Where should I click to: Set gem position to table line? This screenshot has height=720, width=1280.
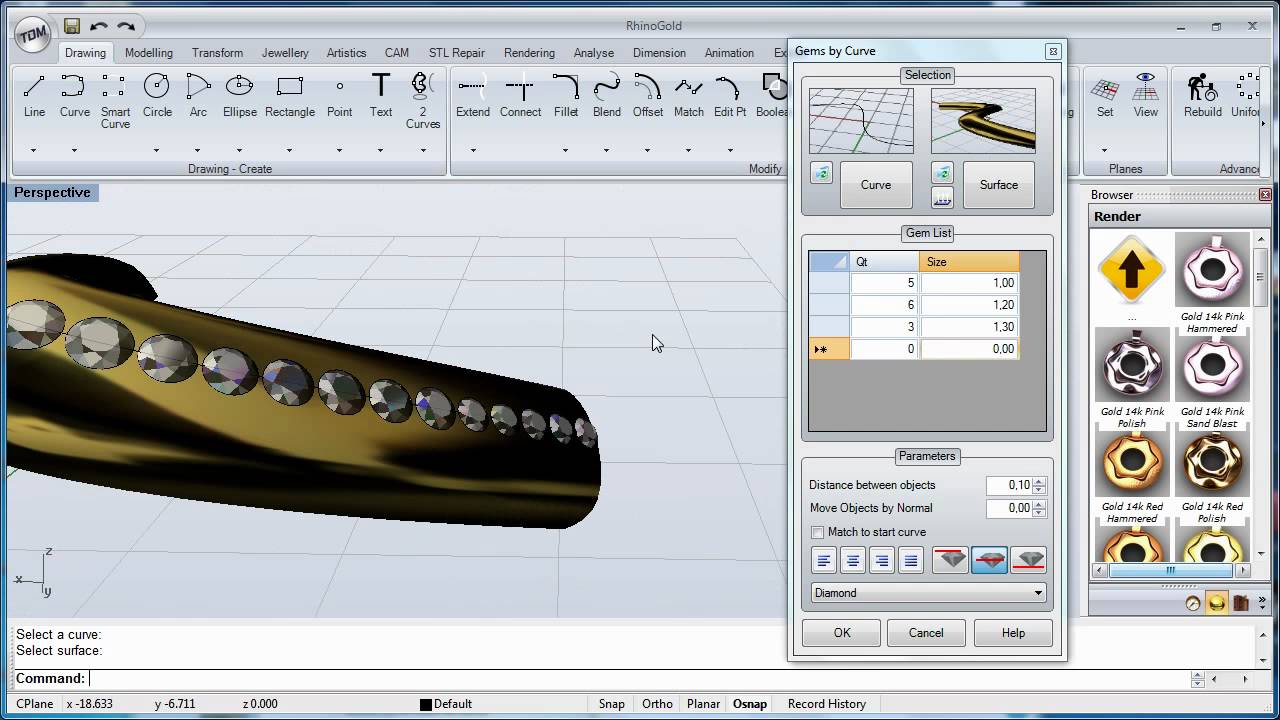coord(952,560)
